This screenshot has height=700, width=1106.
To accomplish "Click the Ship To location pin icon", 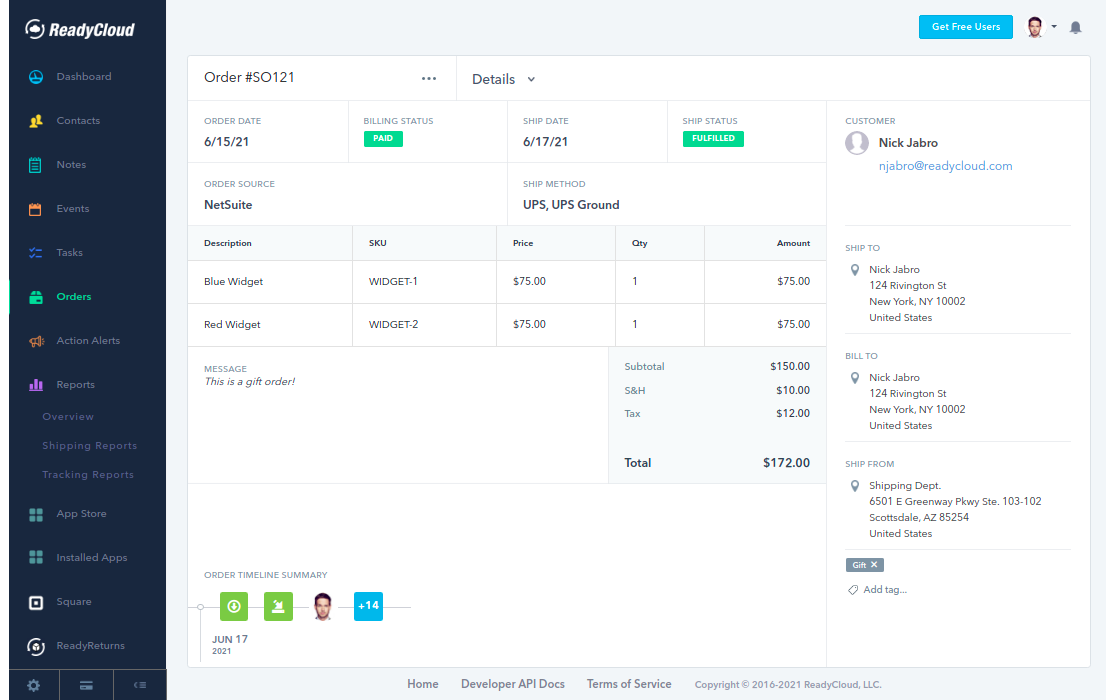I will [x=855, y=270].
